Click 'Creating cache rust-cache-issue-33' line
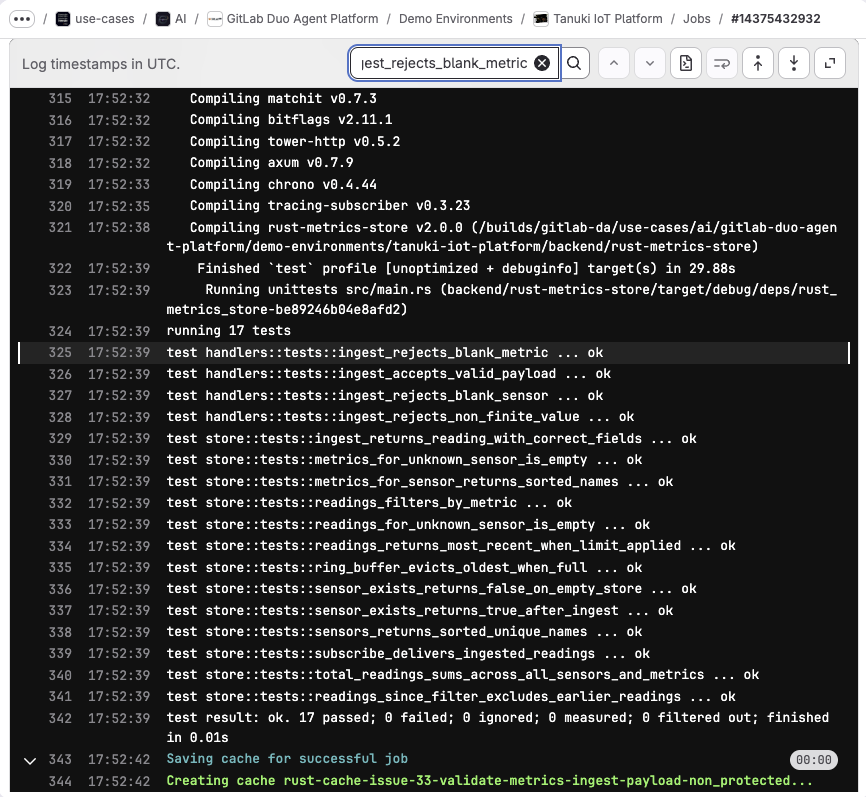The height and width of the screenshot is (797, 866). click(490, 781)
